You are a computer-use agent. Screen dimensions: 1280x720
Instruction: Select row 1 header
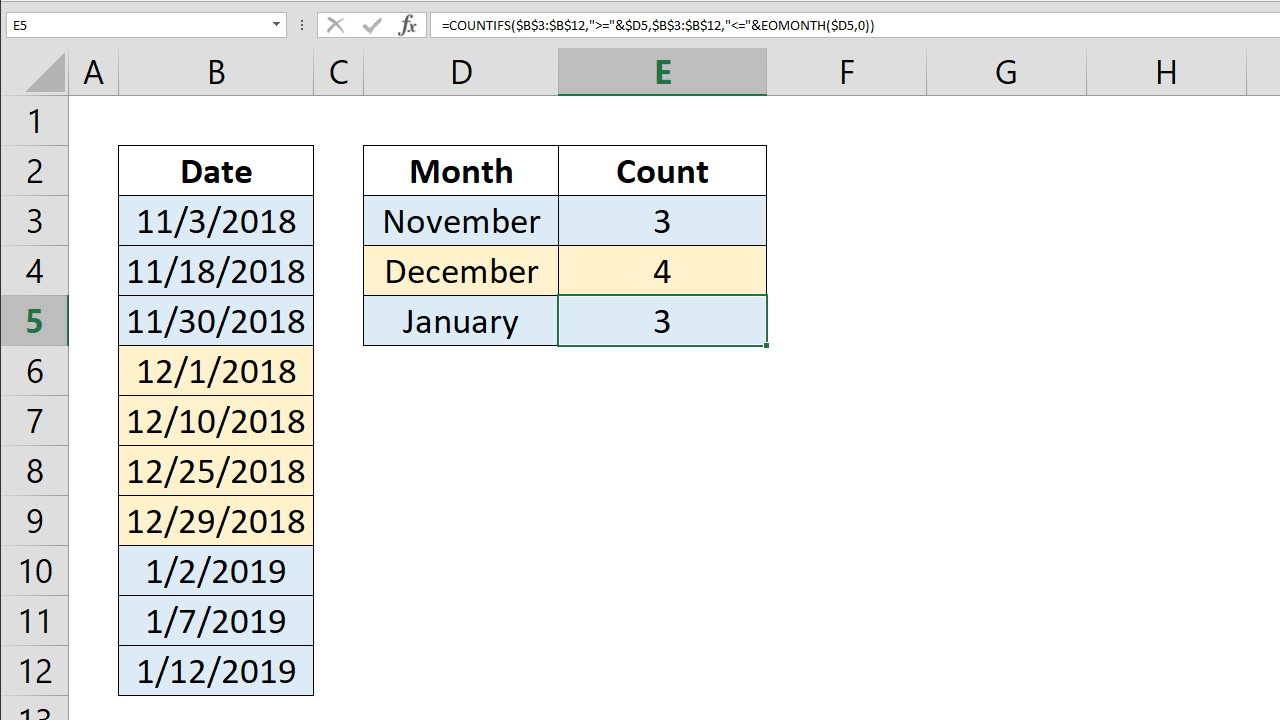[34, 121]
